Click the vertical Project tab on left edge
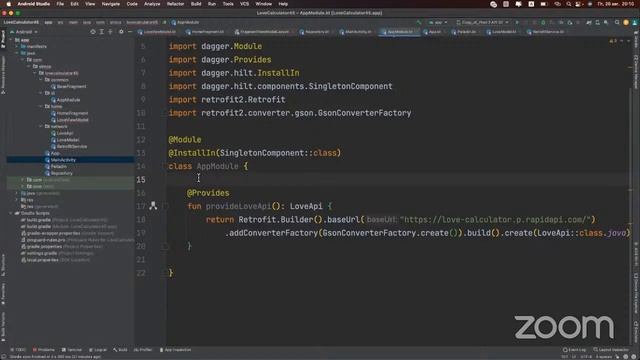Screen dimensions: 640x360 click(3, 40)
